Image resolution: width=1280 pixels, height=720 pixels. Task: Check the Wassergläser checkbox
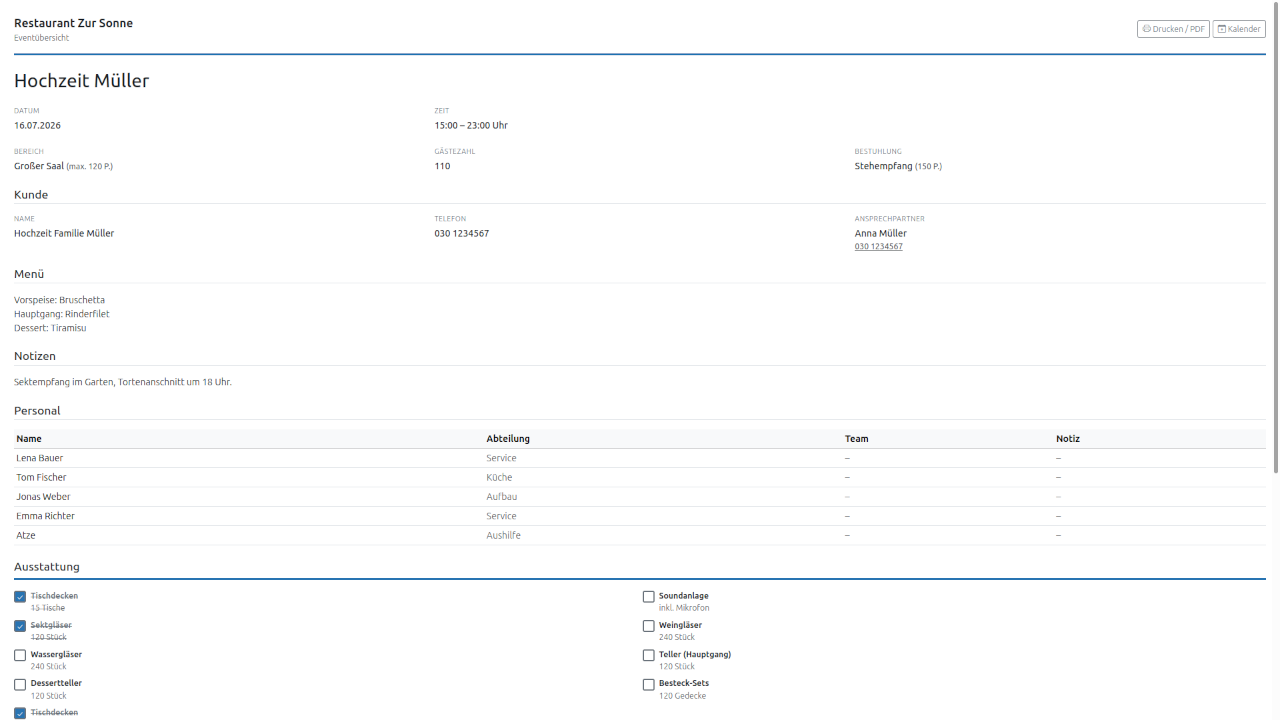(x=20, y=655)
